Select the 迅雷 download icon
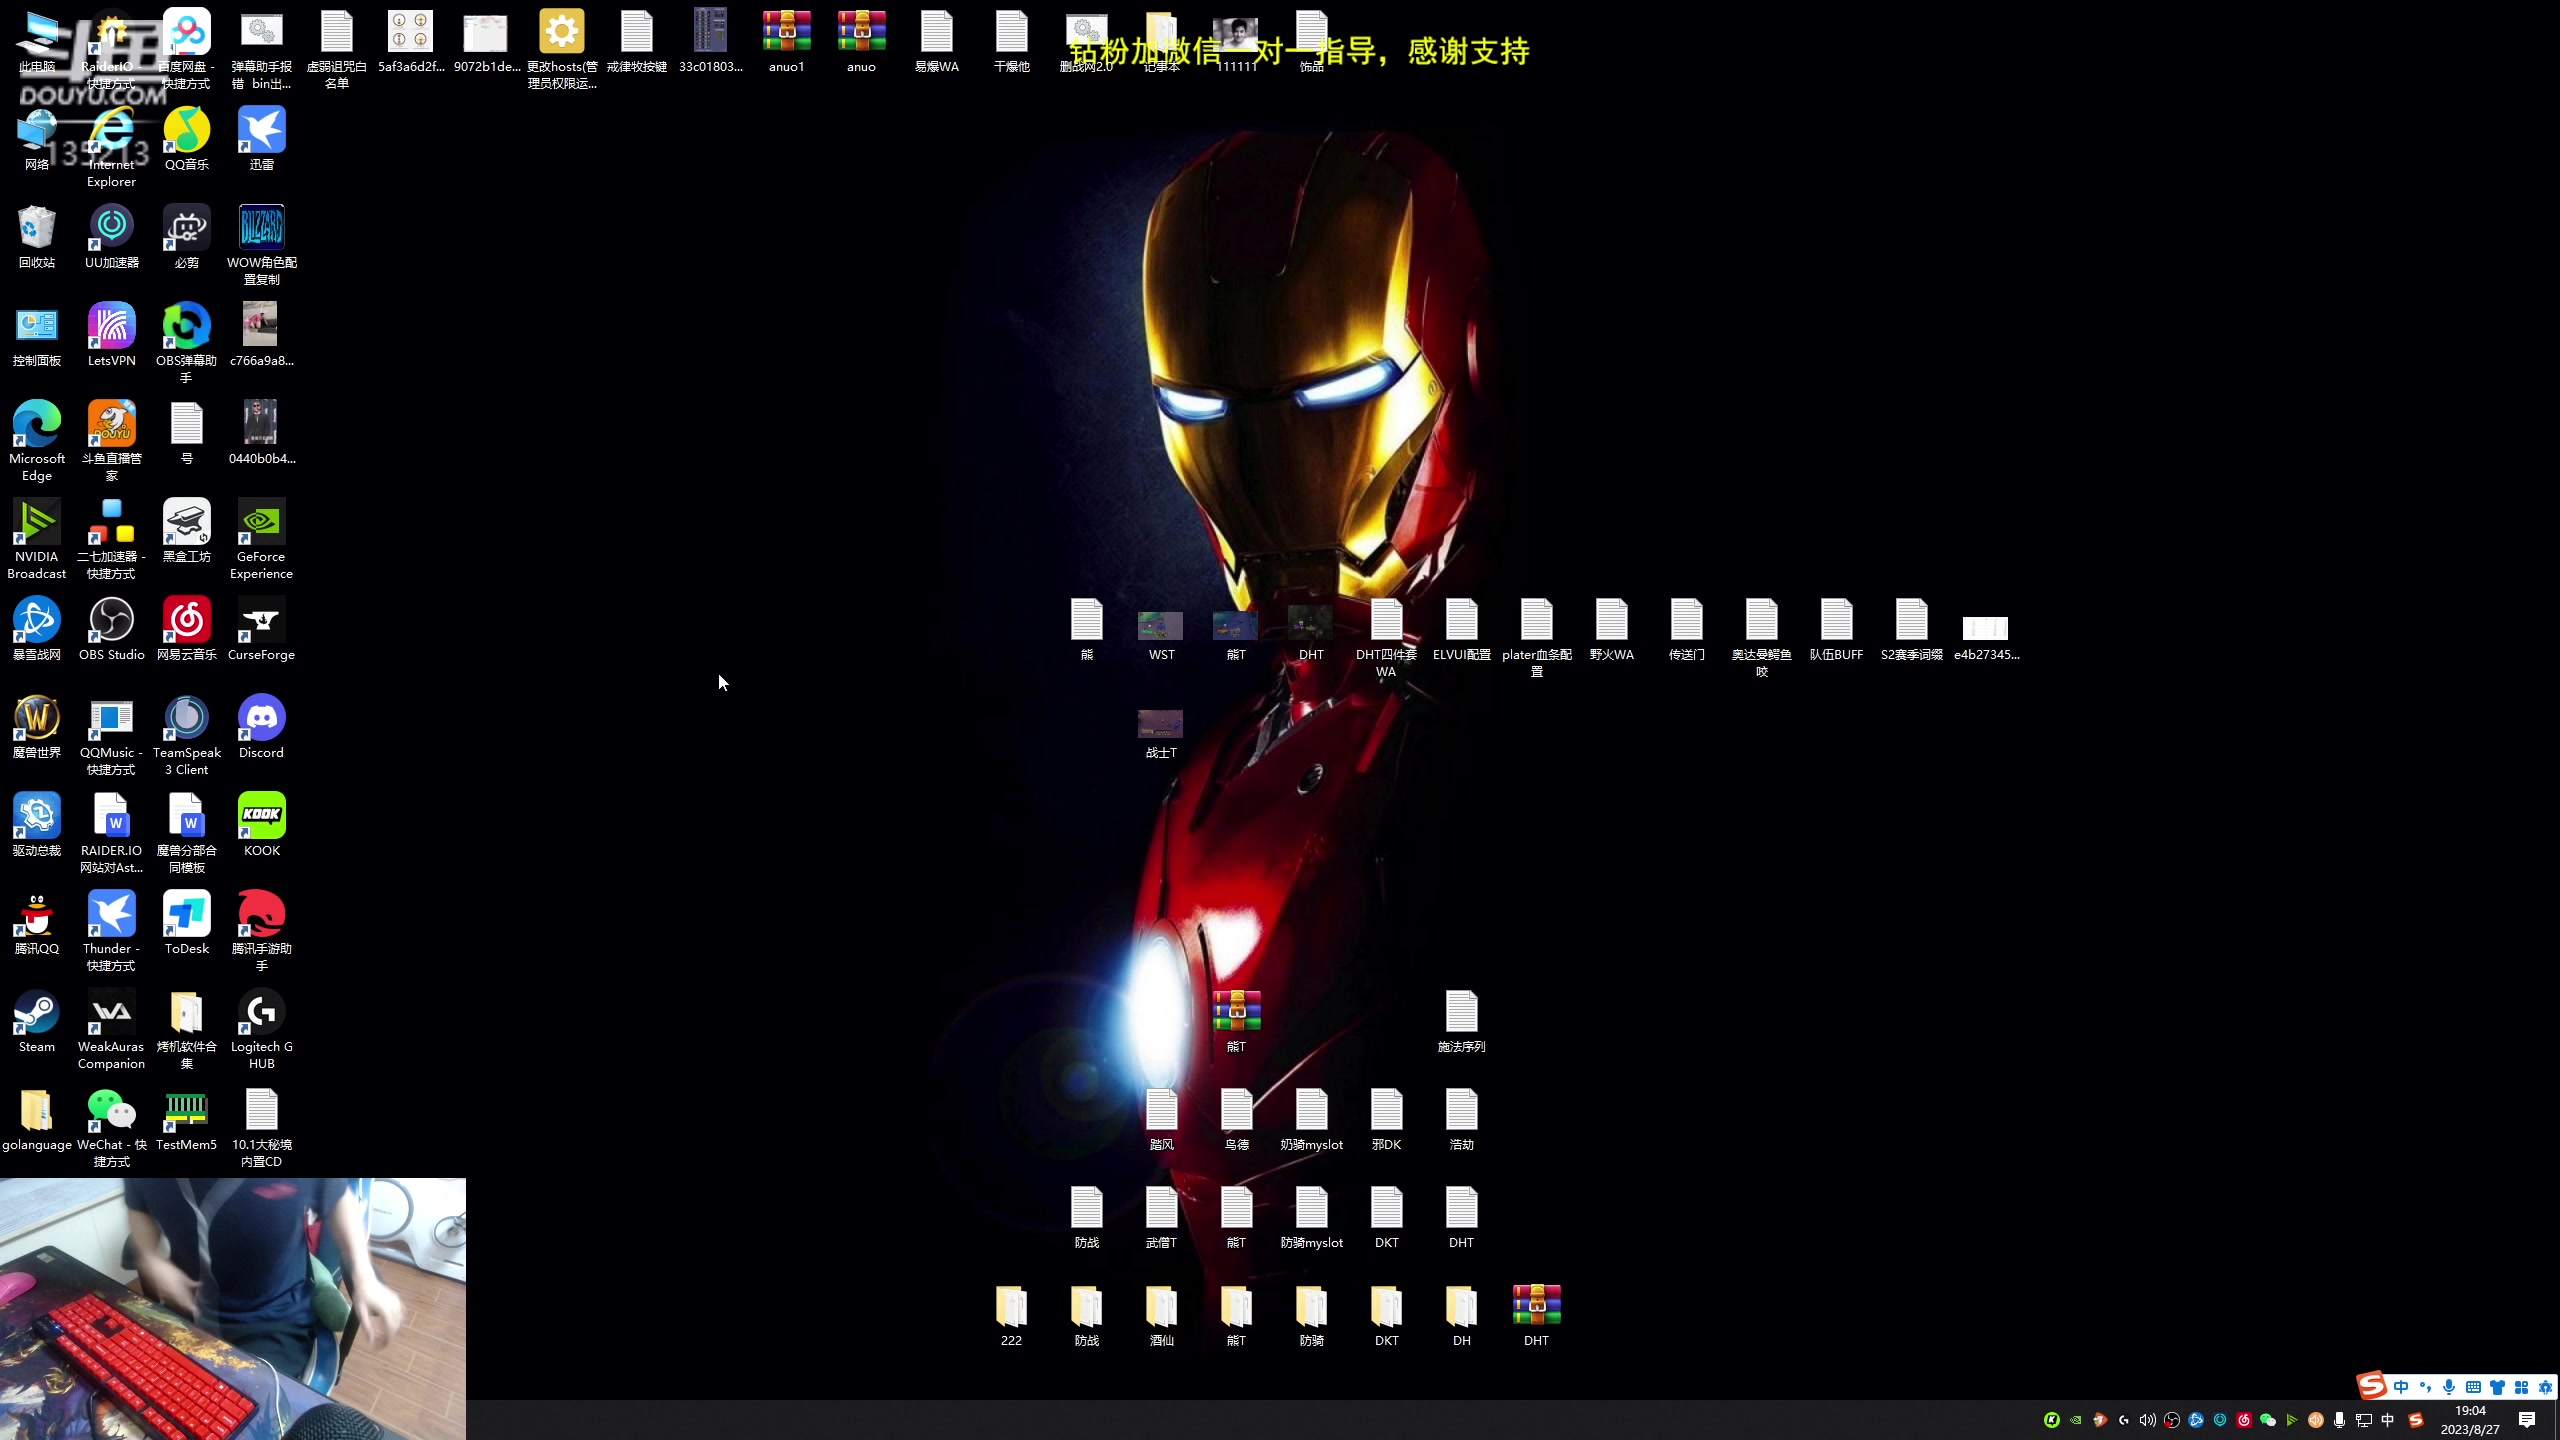This screenshot has height=1440, width=2560. (261, 140)
